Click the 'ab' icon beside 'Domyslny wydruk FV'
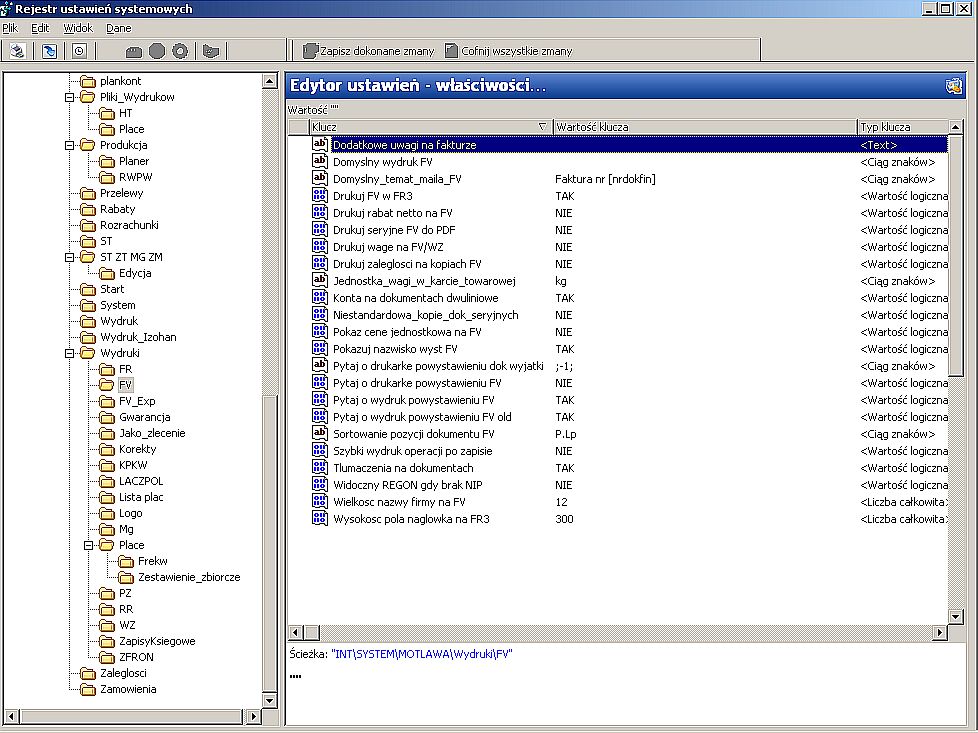 (x=319, y=161)
